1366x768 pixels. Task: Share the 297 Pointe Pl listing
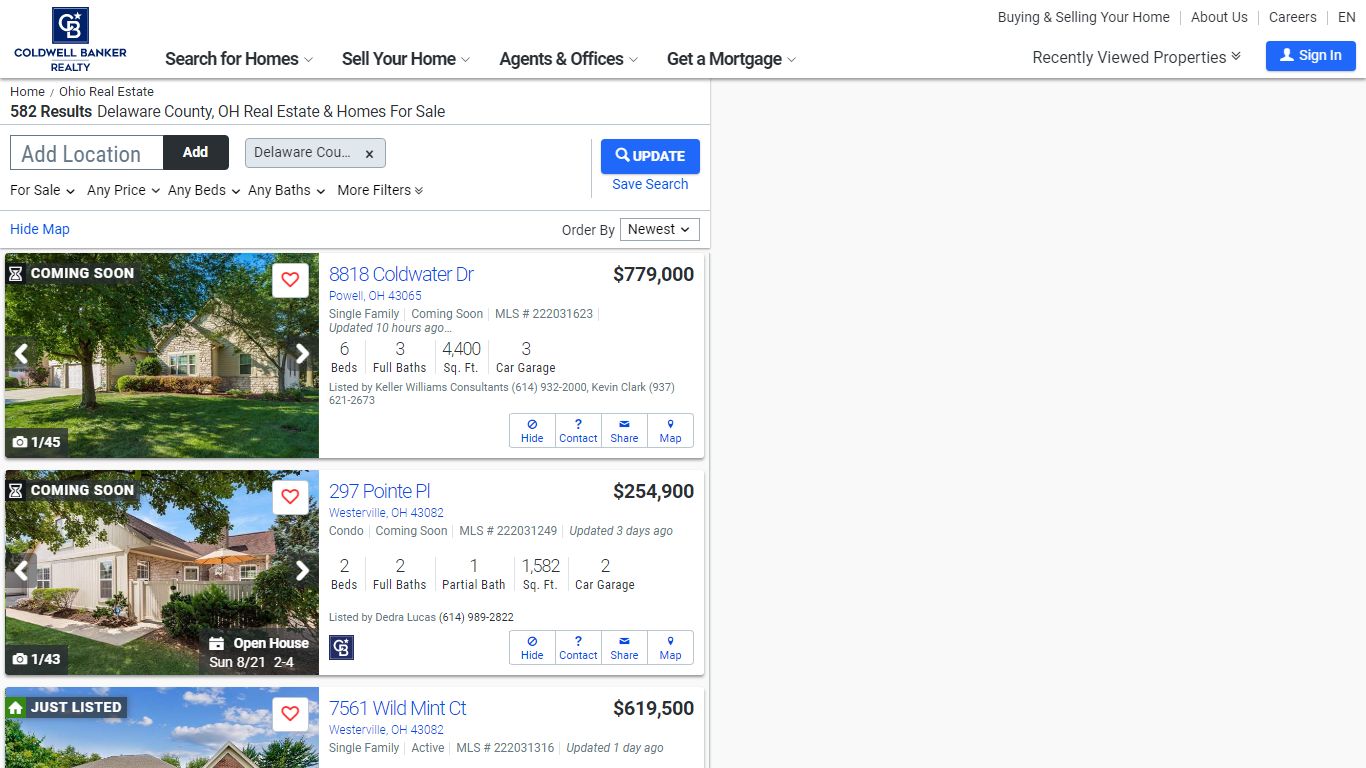624,648
